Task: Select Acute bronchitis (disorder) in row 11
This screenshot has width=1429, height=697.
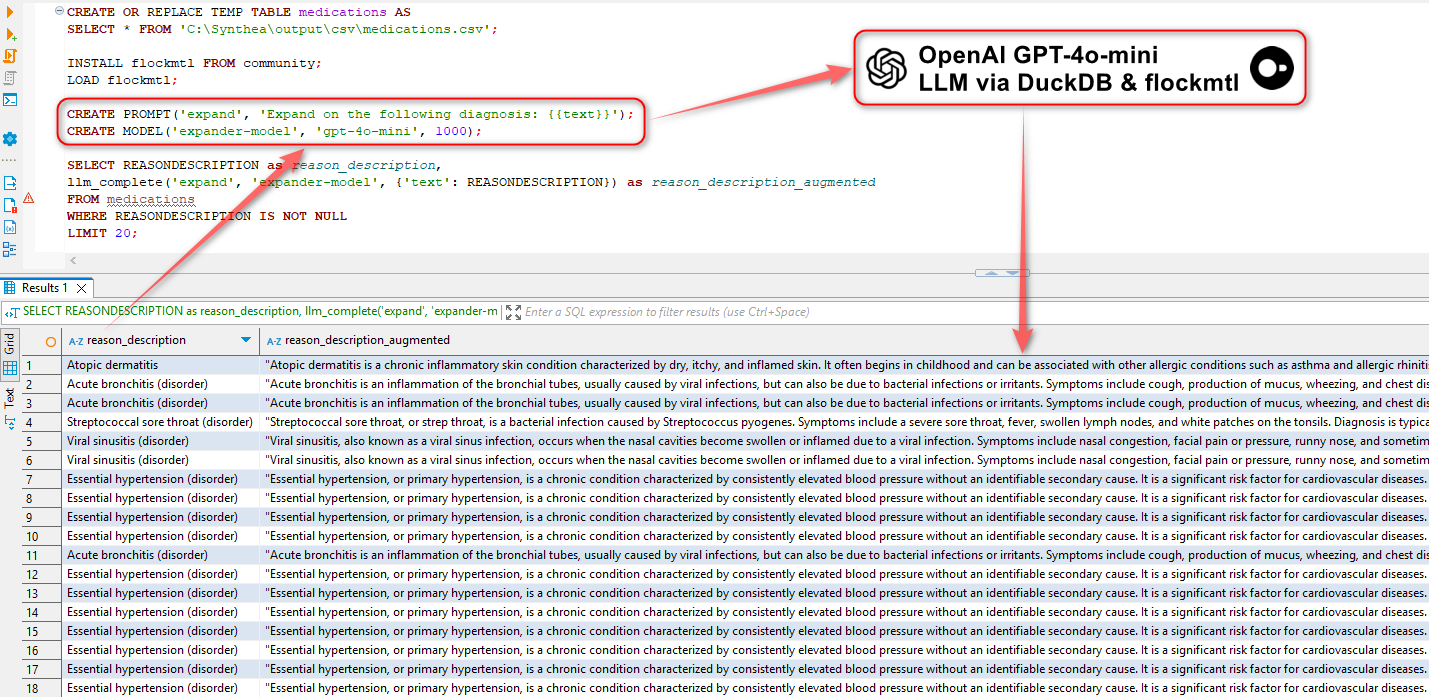Action: (x=160, y=556)
